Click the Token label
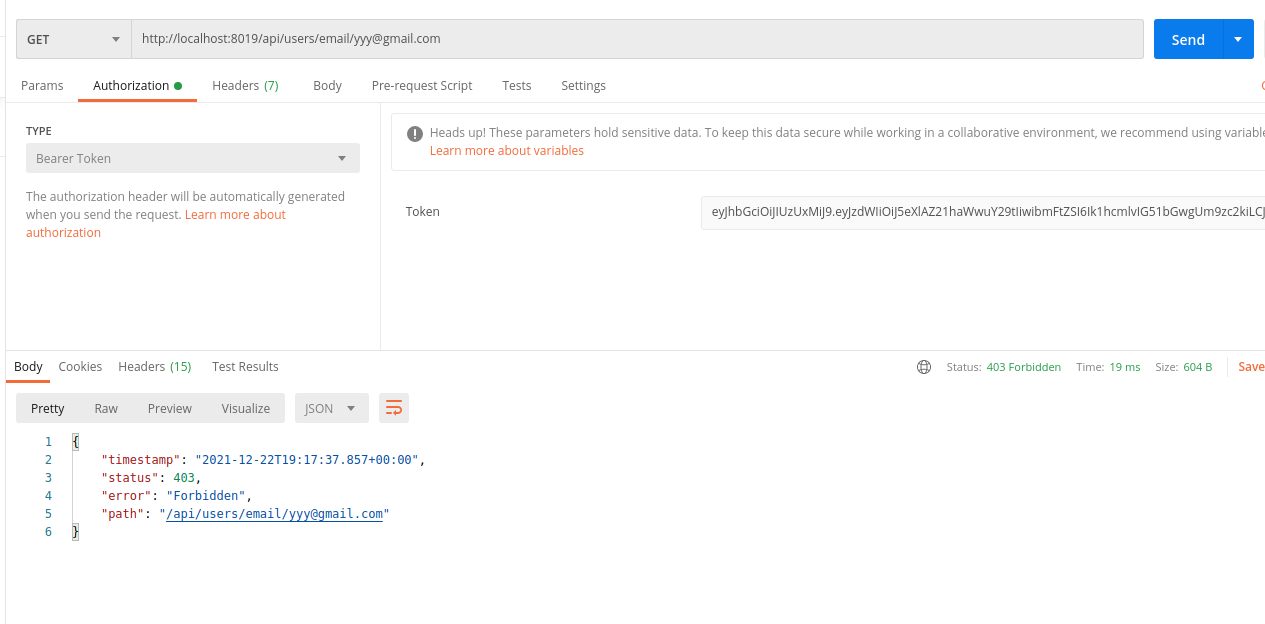This screenshot has width=1265, height=624. coord(422,212)
